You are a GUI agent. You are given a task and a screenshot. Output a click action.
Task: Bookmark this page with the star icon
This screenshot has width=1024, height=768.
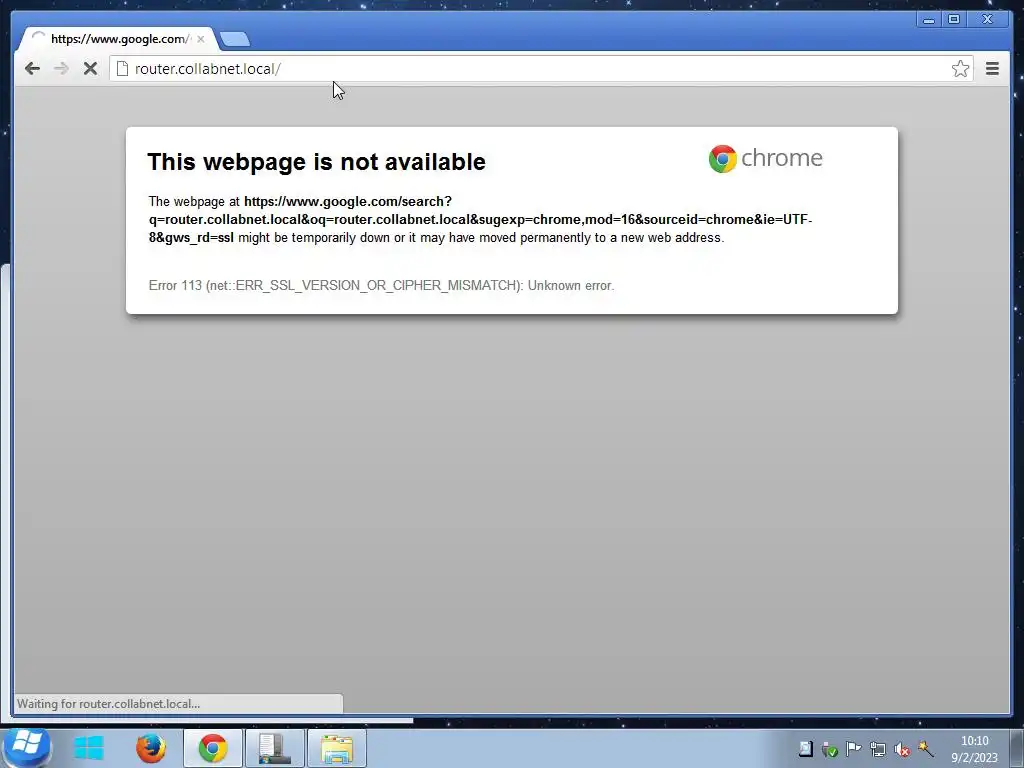960,69
